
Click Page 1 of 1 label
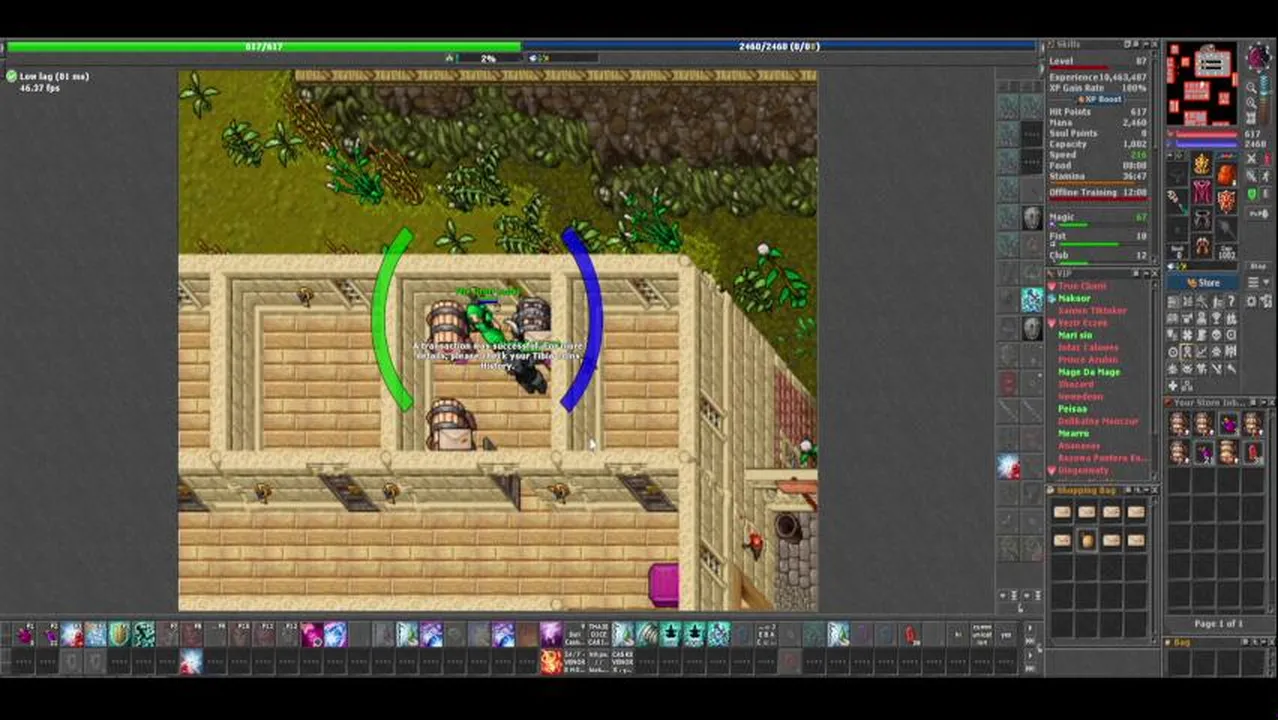pyautogui.click(x=1218, y=624)
